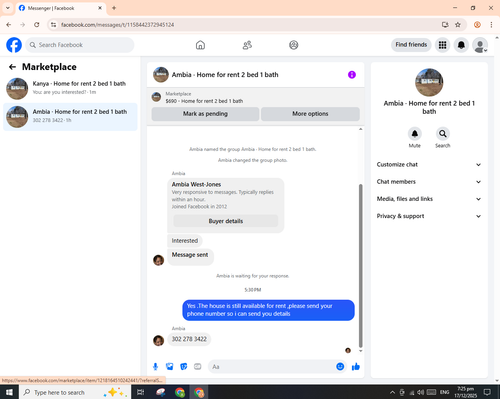Viewport: 500px width, 399px height.
Task: Go back with the Marketplace arrow
Action: click(12, 67)
